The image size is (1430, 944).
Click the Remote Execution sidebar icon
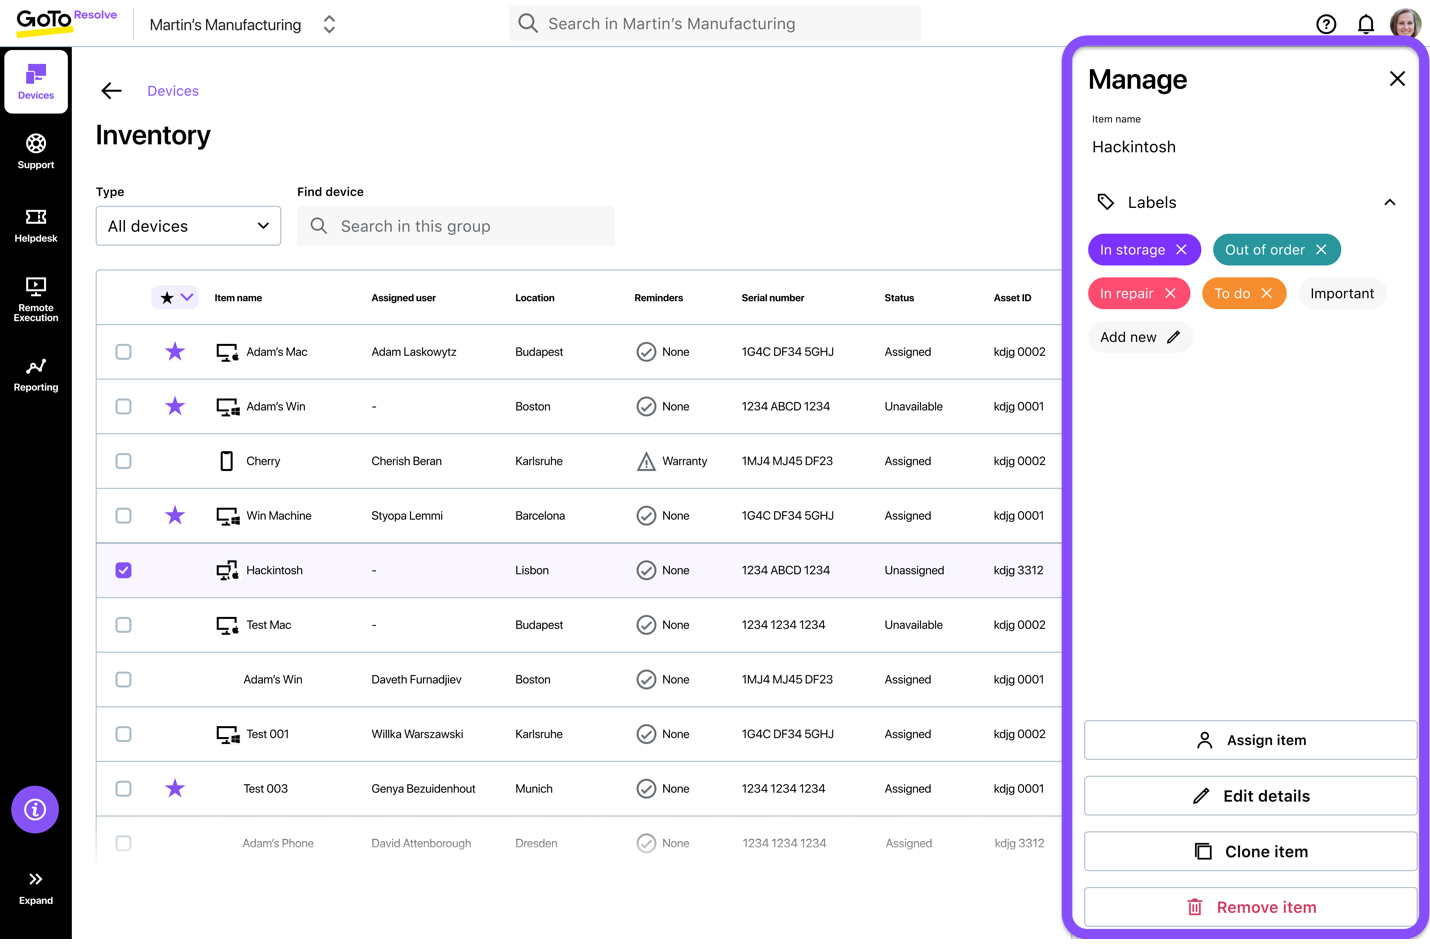click(35, 297)
